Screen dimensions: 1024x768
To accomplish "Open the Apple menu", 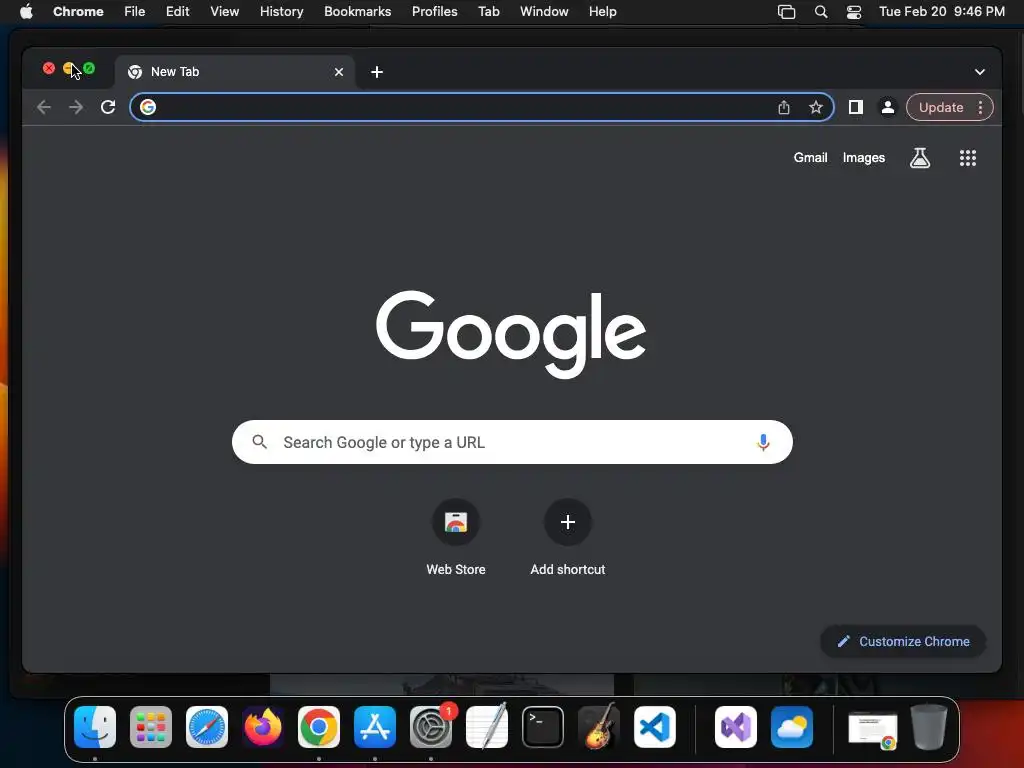I will tap(26, 12).
